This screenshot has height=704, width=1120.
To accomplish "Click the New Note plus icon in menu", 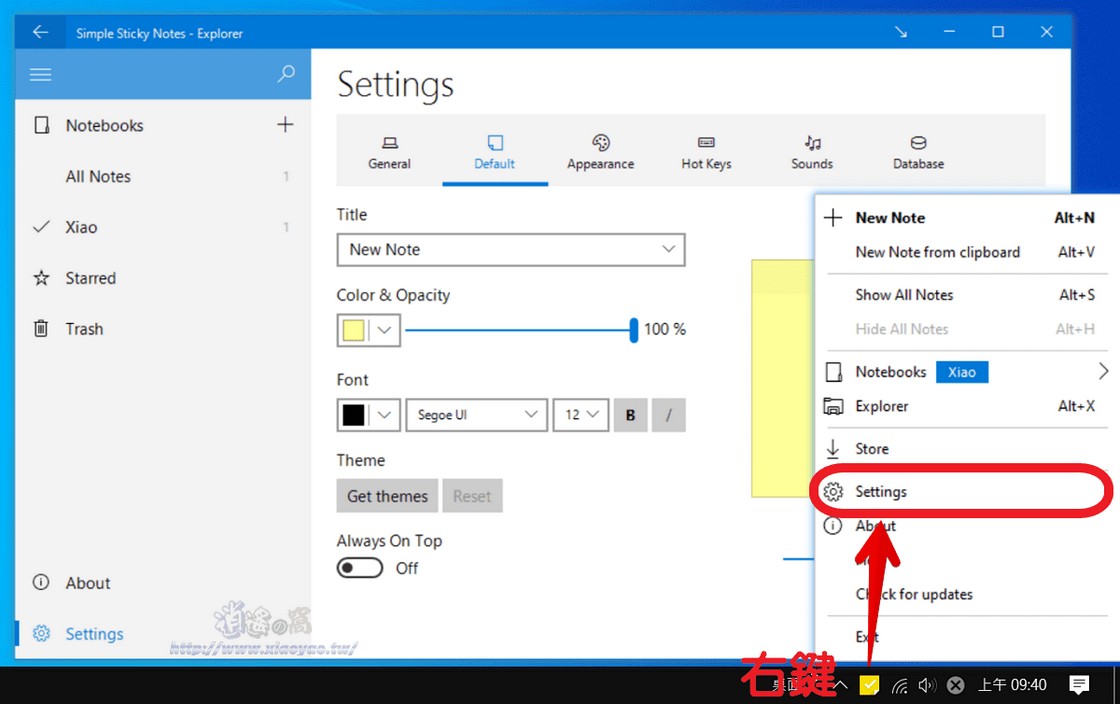I will click(833, 218).
